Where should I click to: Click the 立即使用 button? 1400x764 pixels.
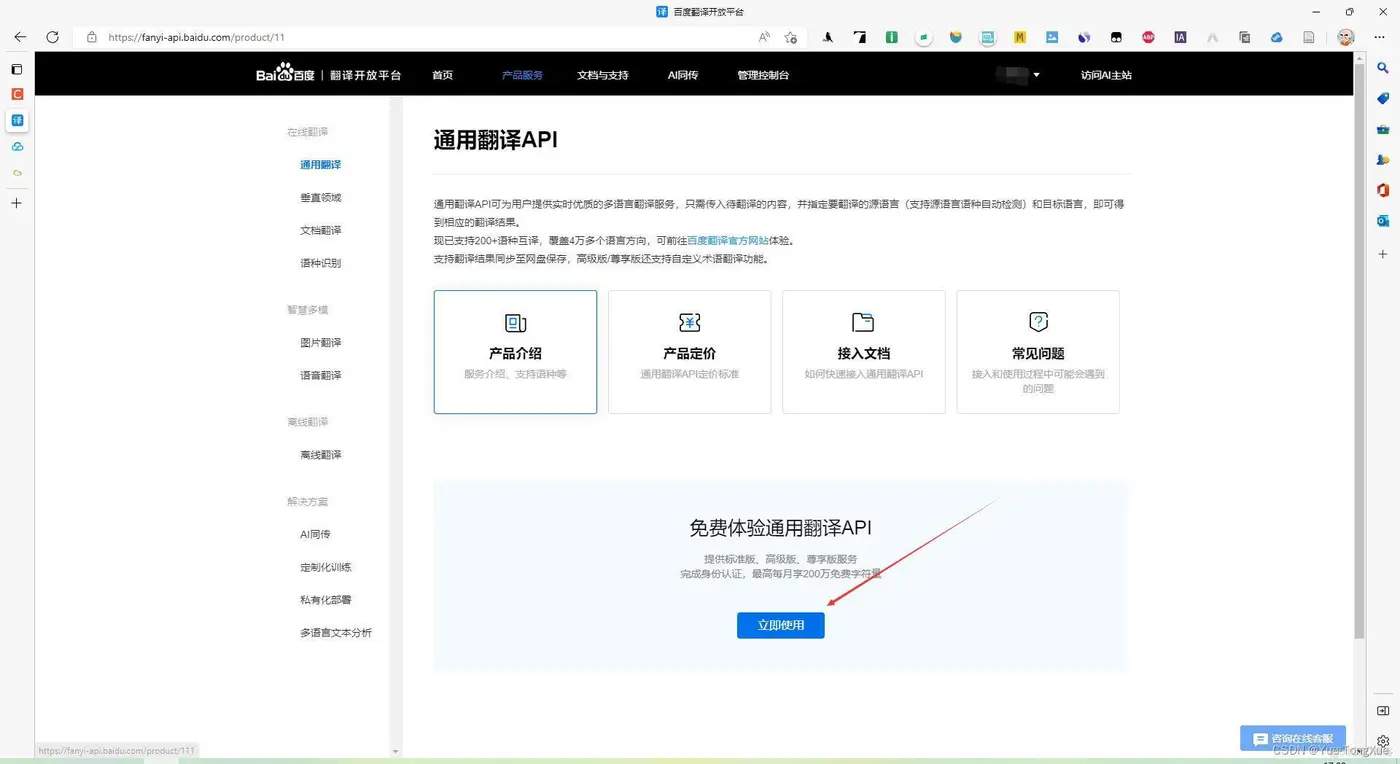(780, 625)
